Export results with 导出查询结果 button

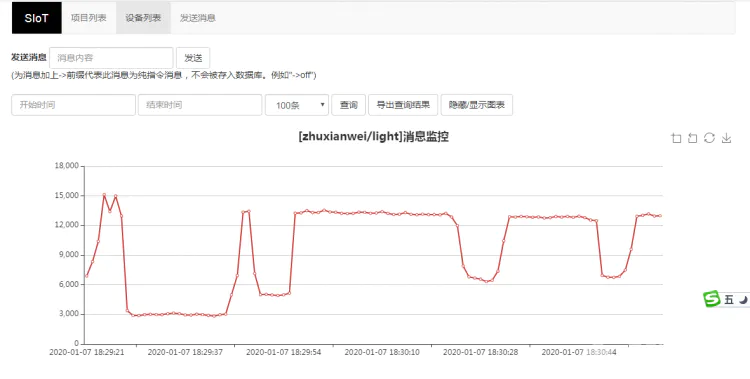(403, 105)
